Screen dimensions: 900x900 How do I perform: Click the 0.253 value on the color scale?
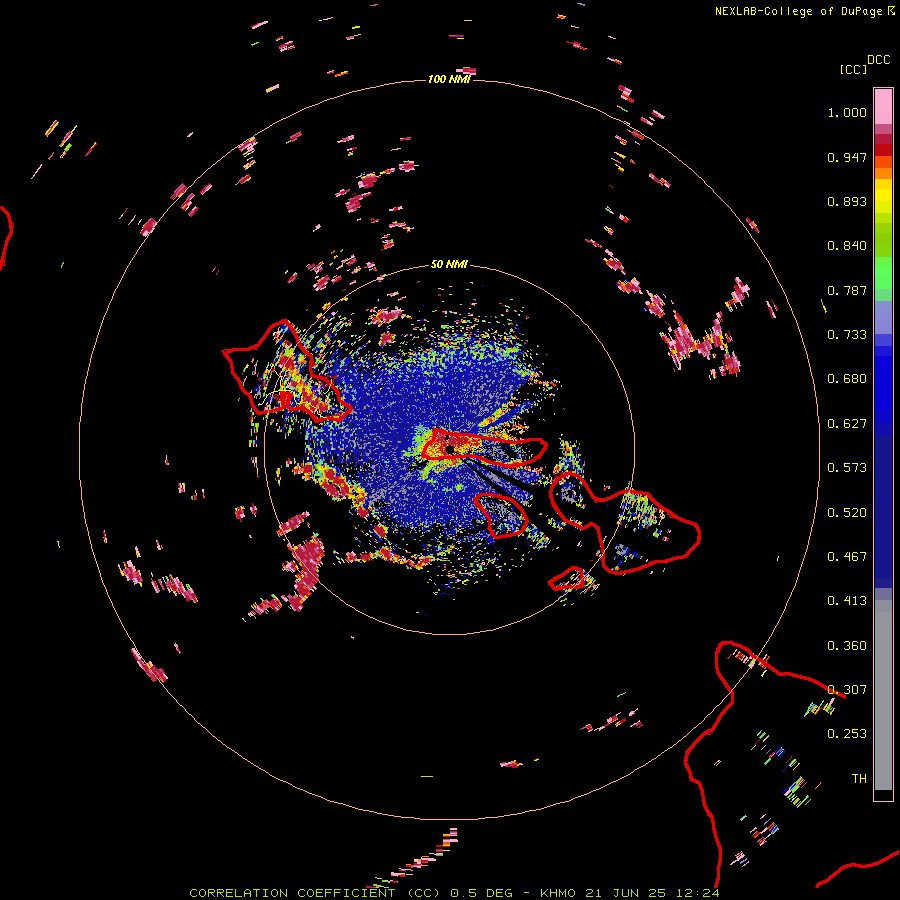pos(847,734)
